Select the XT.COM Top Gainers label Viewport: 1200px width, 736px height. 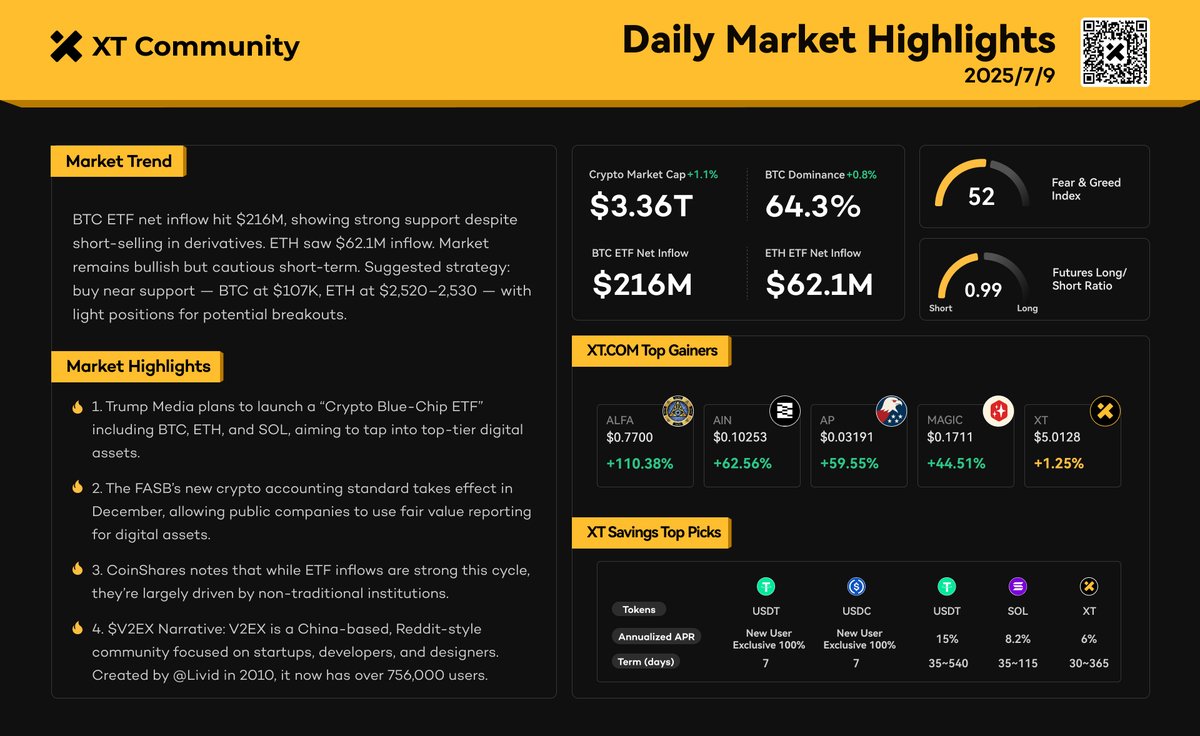click(652, 351)
